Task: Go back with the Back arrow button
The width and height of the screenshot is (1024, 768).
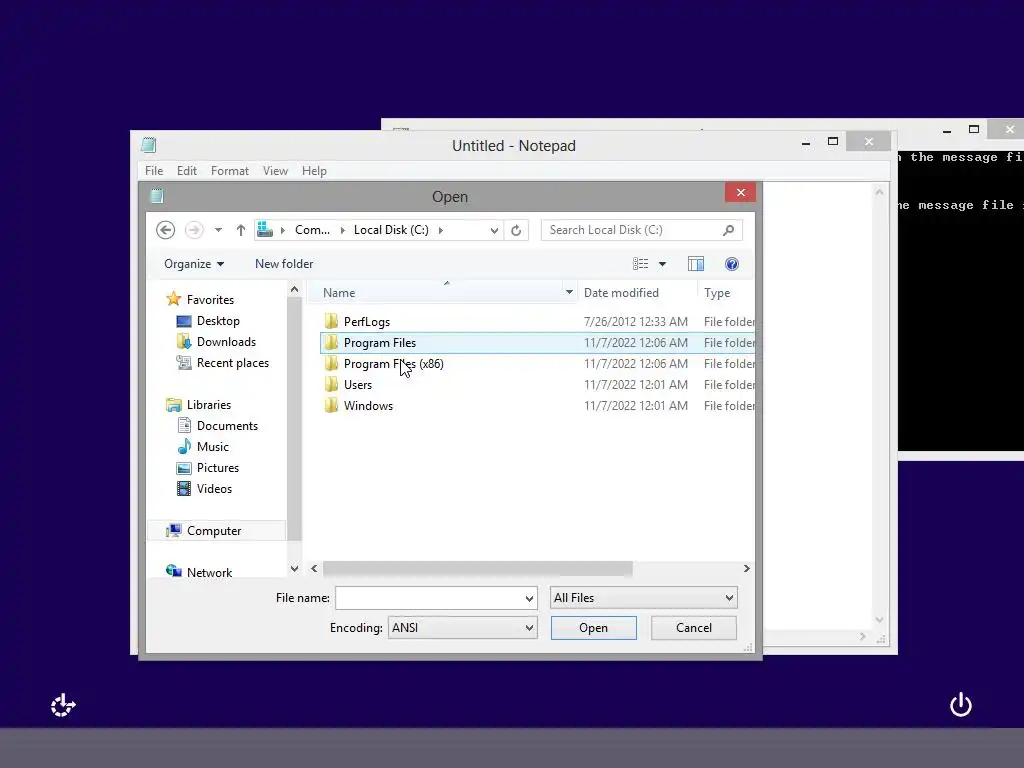Action: (165, 230)
